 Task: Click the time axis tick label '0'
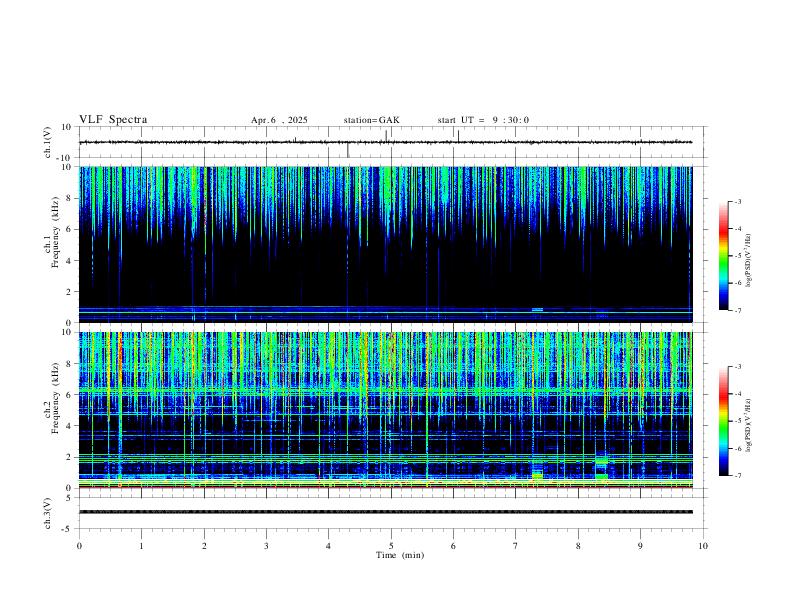pyautogui.click(x=79, y=546)
